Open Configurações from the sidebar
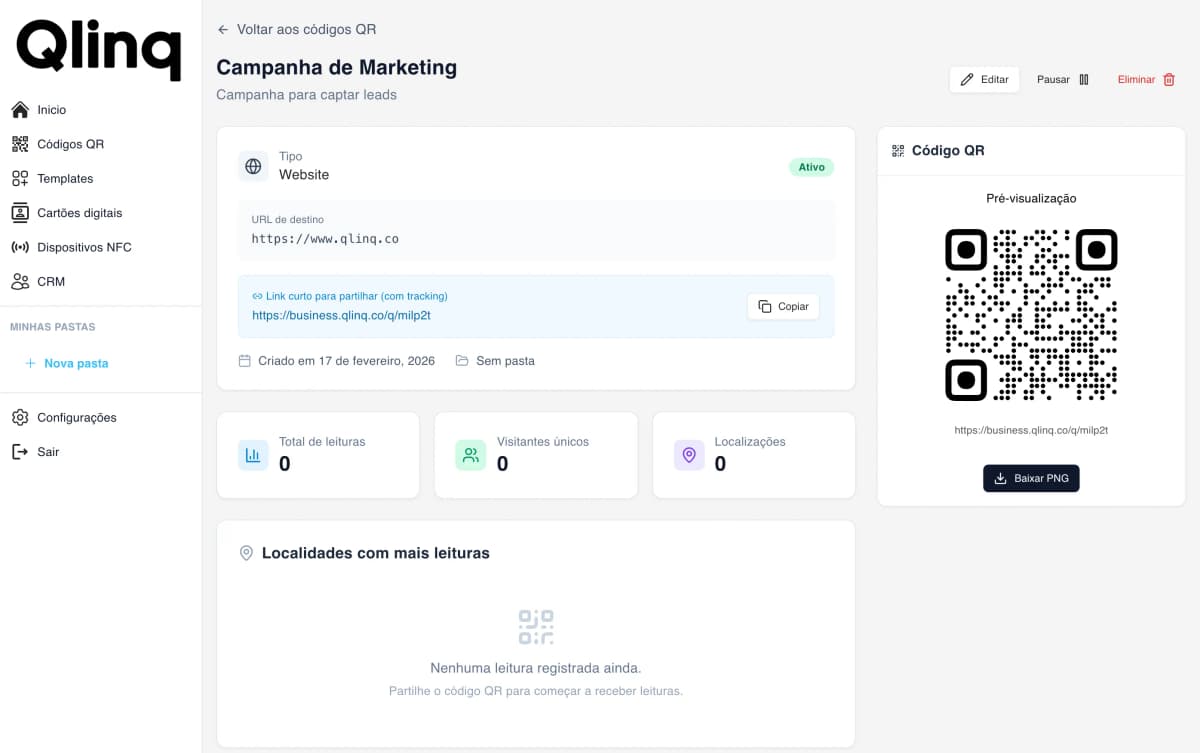This screenshot has width=1200, height=753. (75, 417)
